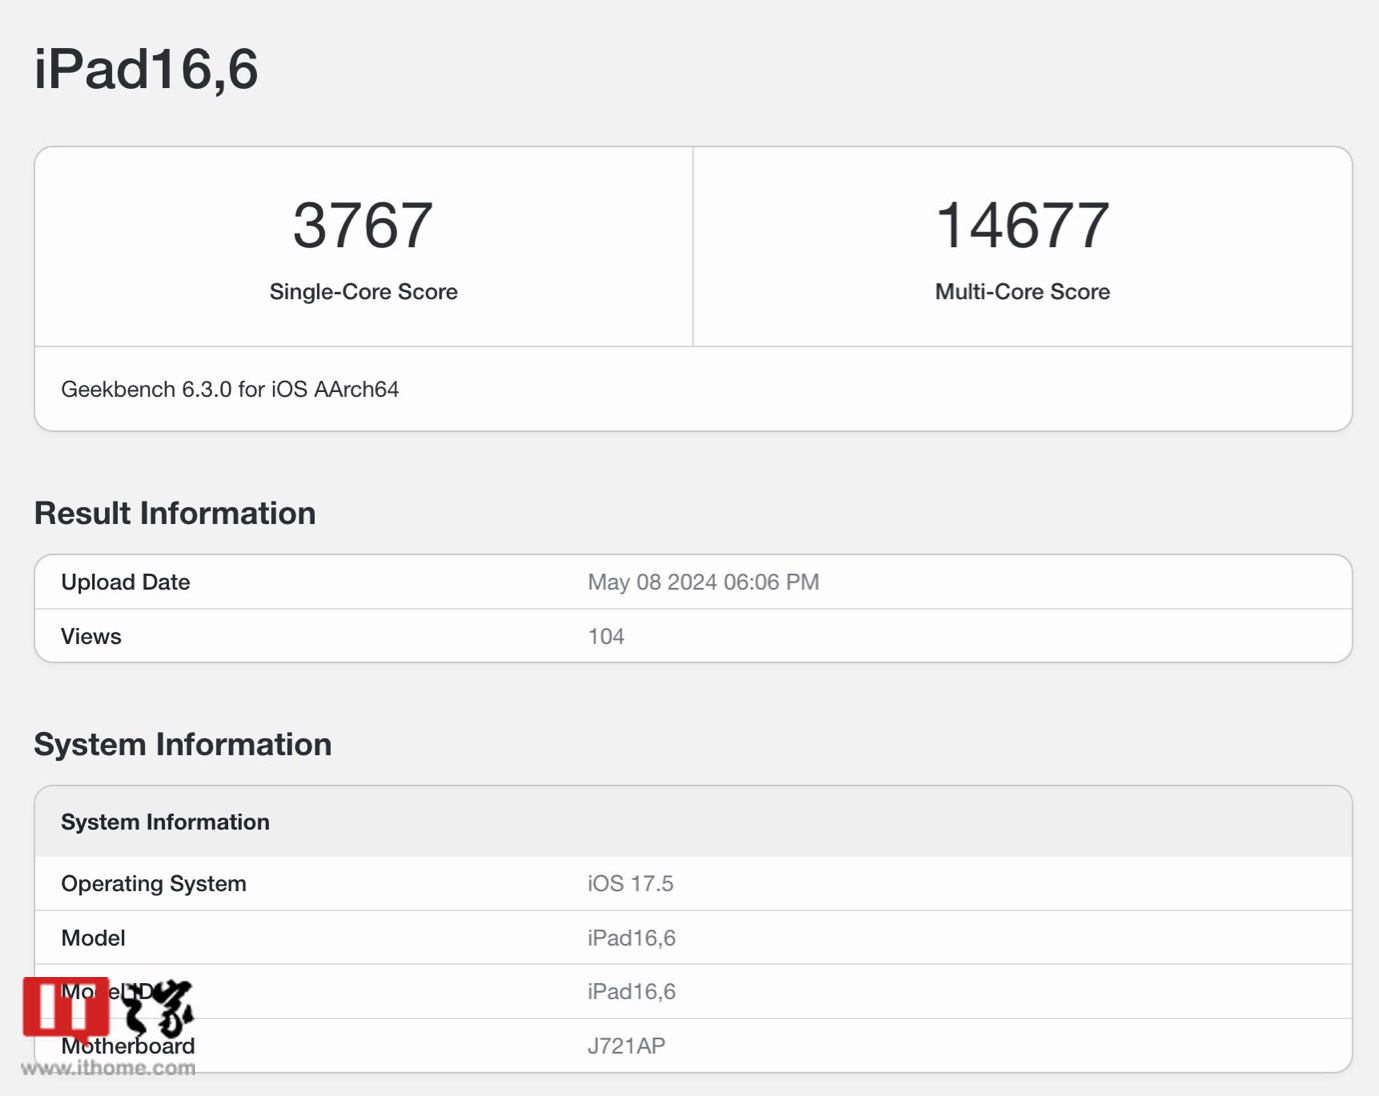
Task: Click the Geekbench 6.3.0 for iOS AArch64 text
Action: (230, 389)
